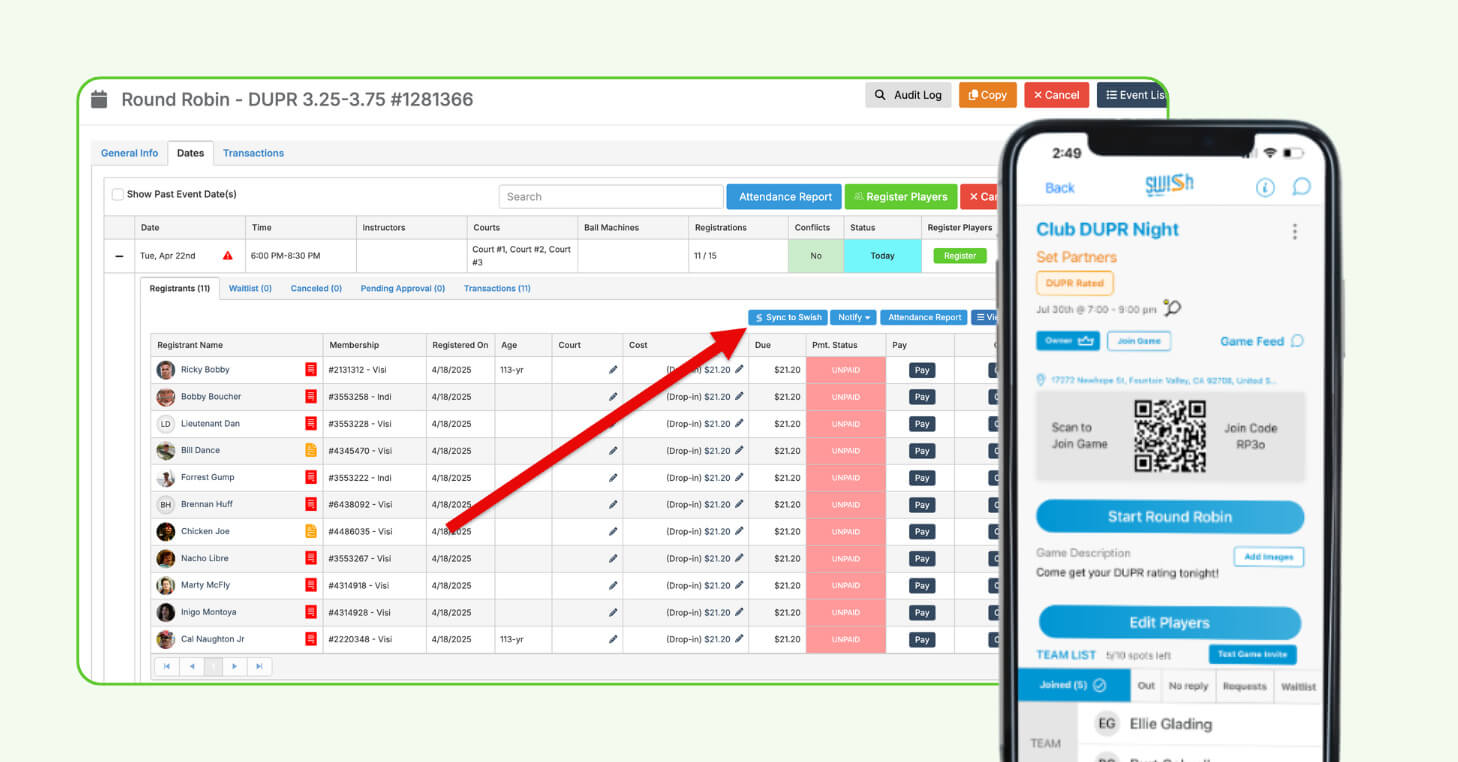This screenshot has height=762, width=1458.
Task: Click inside the Search field above the table
Action: 610,196
